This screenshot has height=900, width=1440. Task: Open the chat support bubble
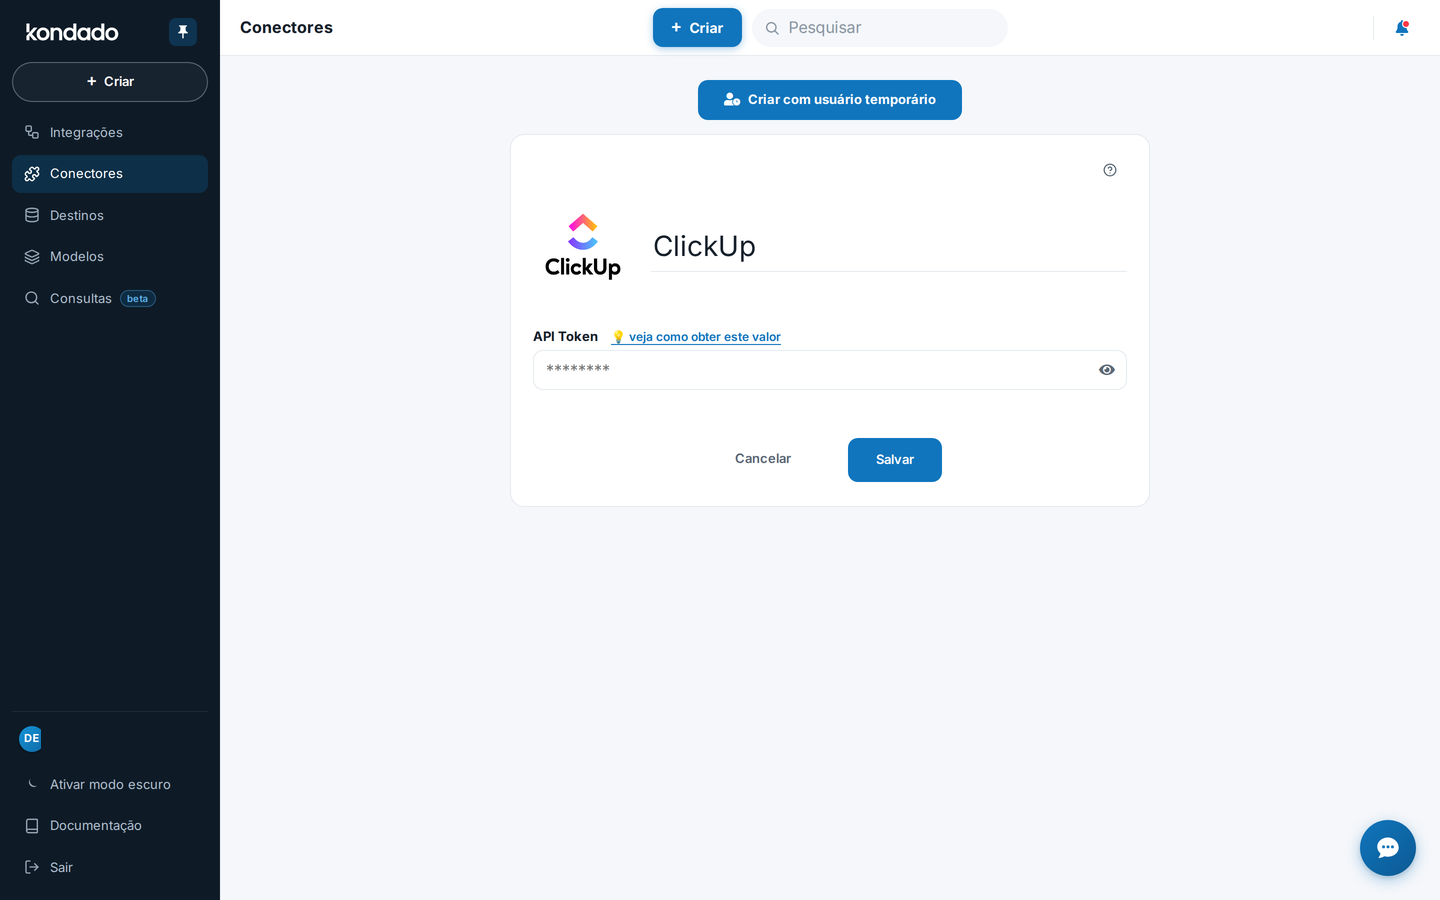tap(1388, 848)
